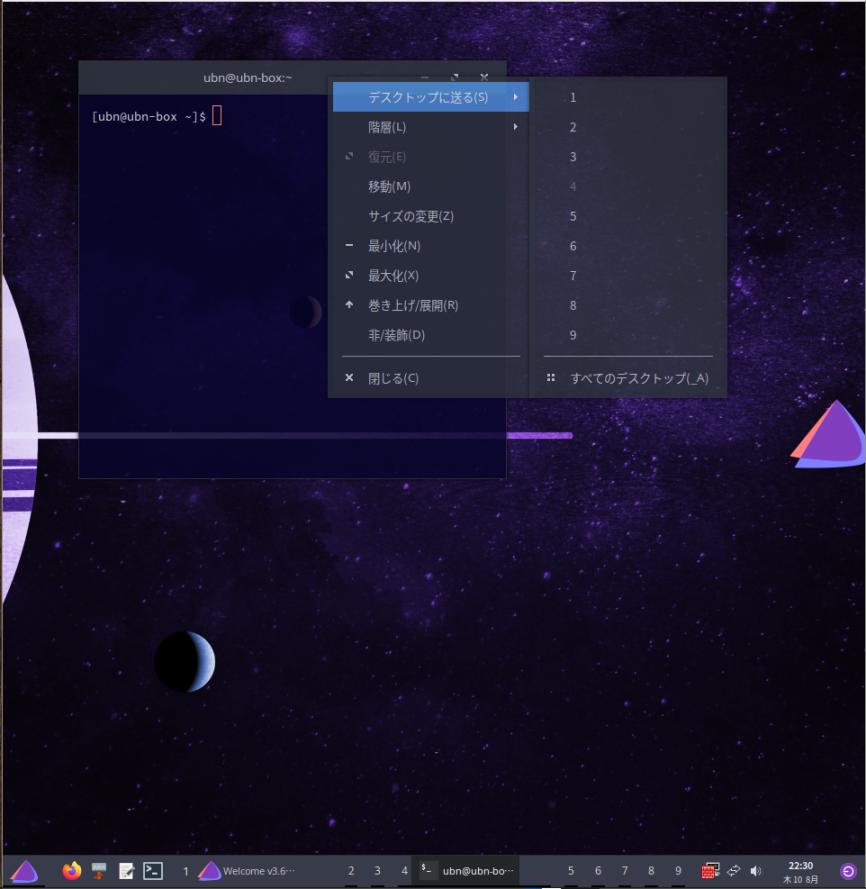Select 巻き上げ/展開(R) menu entry
This screenshot has width=866, height=889.
[430, 306]
